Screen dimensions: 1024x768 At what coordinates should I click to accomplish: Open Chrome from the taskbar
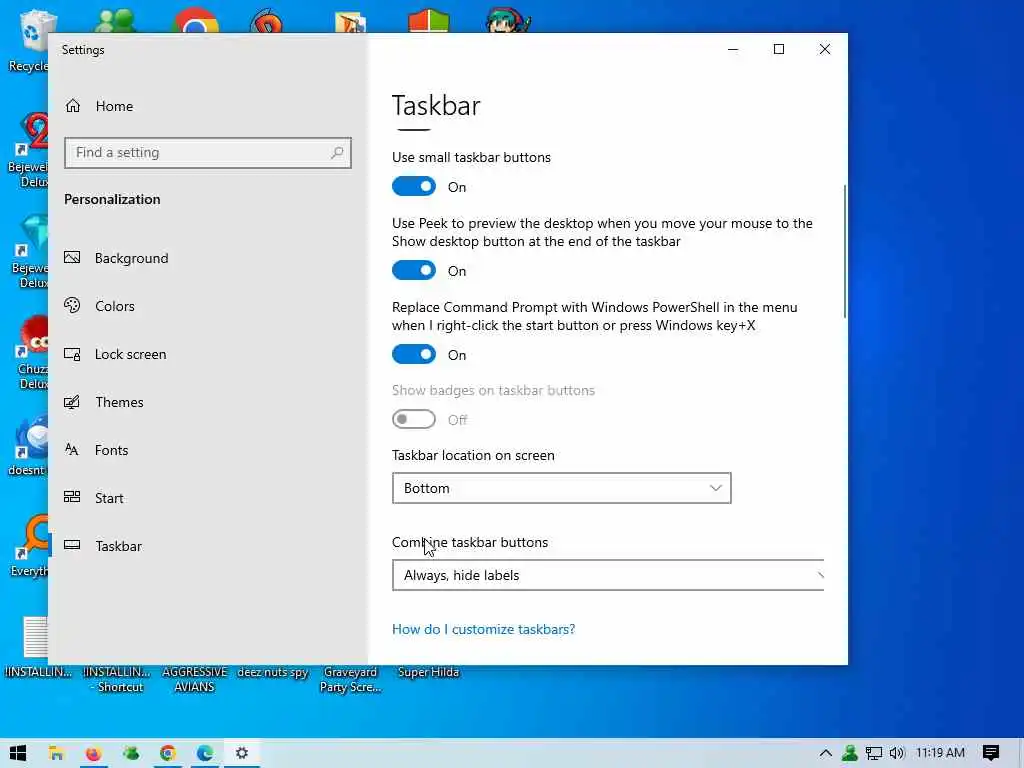(168, 754)
